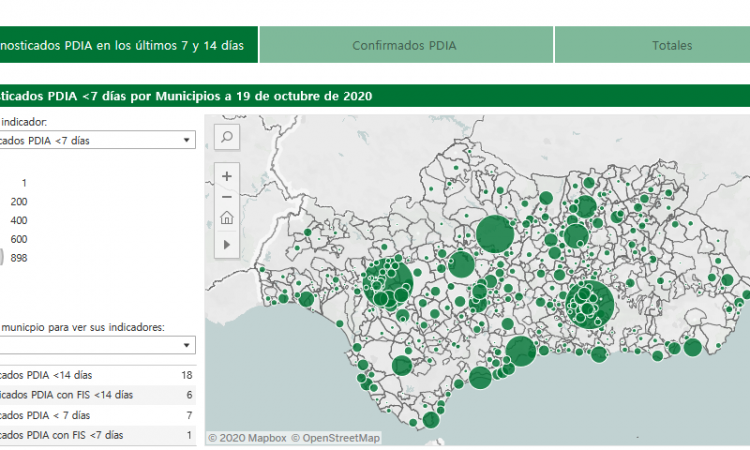Open the Mapbox attribution link
Screen dimensions: 750x450
click(x=246, y=437)
